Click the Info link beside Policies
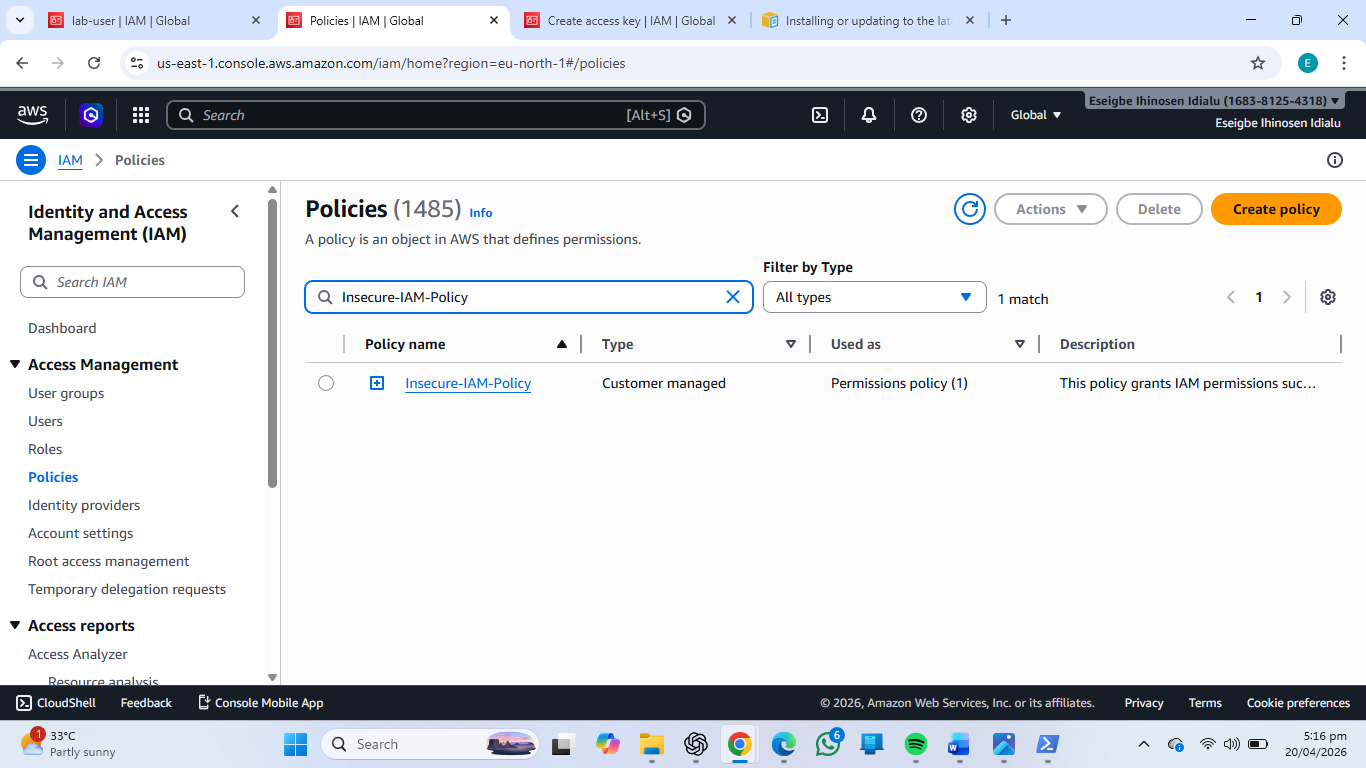 (481, 213)
